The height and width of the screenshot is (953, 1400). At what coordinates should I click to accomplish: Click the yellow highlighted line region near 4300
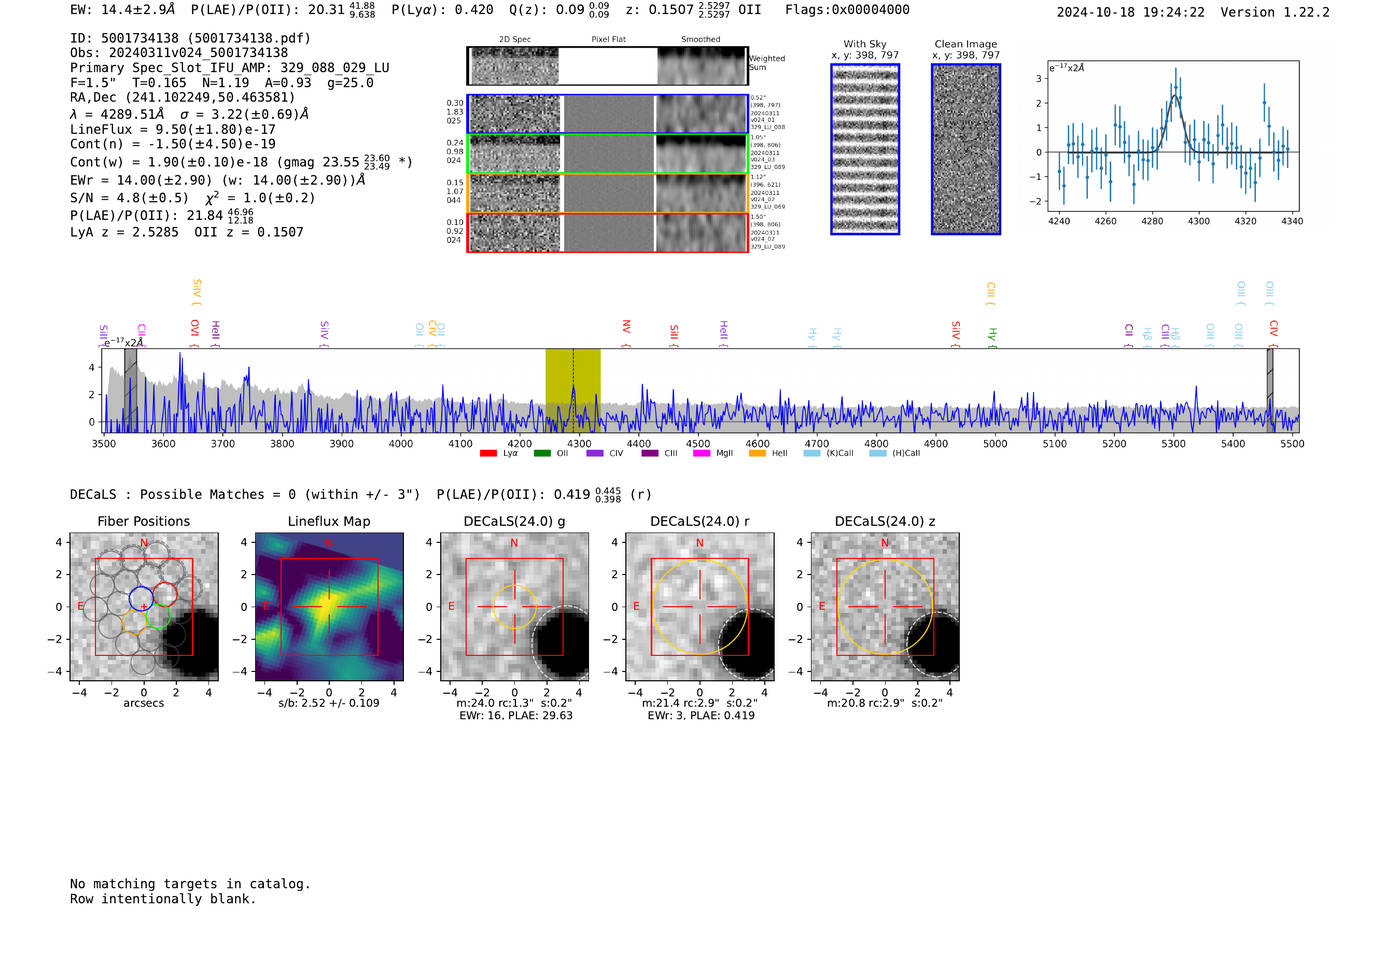pos(572,390)
